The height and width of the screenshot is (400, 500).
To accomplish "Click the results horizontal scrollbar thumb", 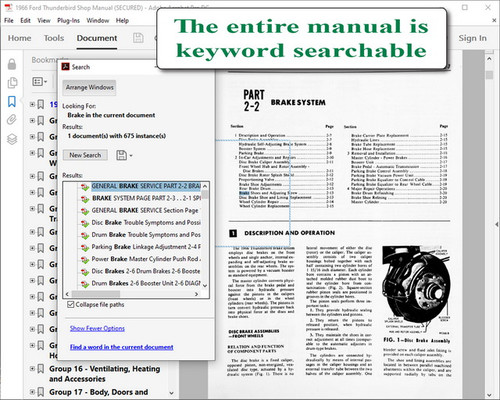I will (x=96, y=294).
